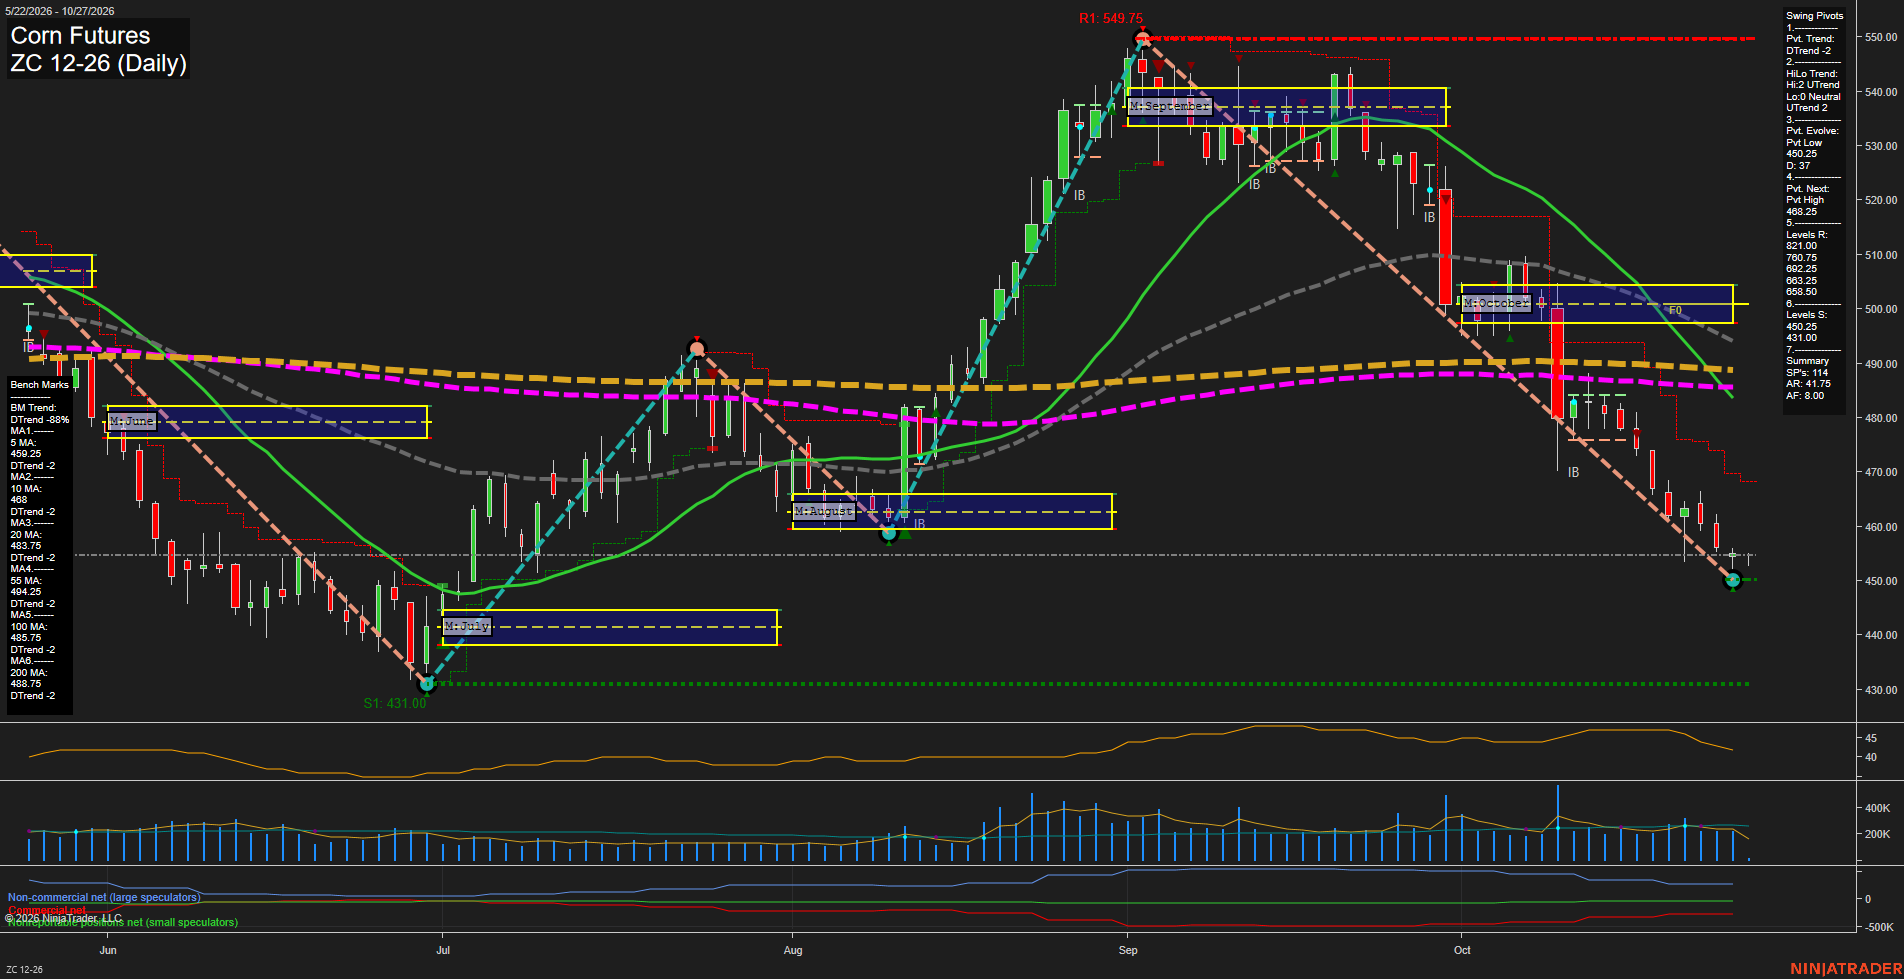Select the M:July session box label
The height and width of the screenshot is (979, 1904).
tap(467, 626)
